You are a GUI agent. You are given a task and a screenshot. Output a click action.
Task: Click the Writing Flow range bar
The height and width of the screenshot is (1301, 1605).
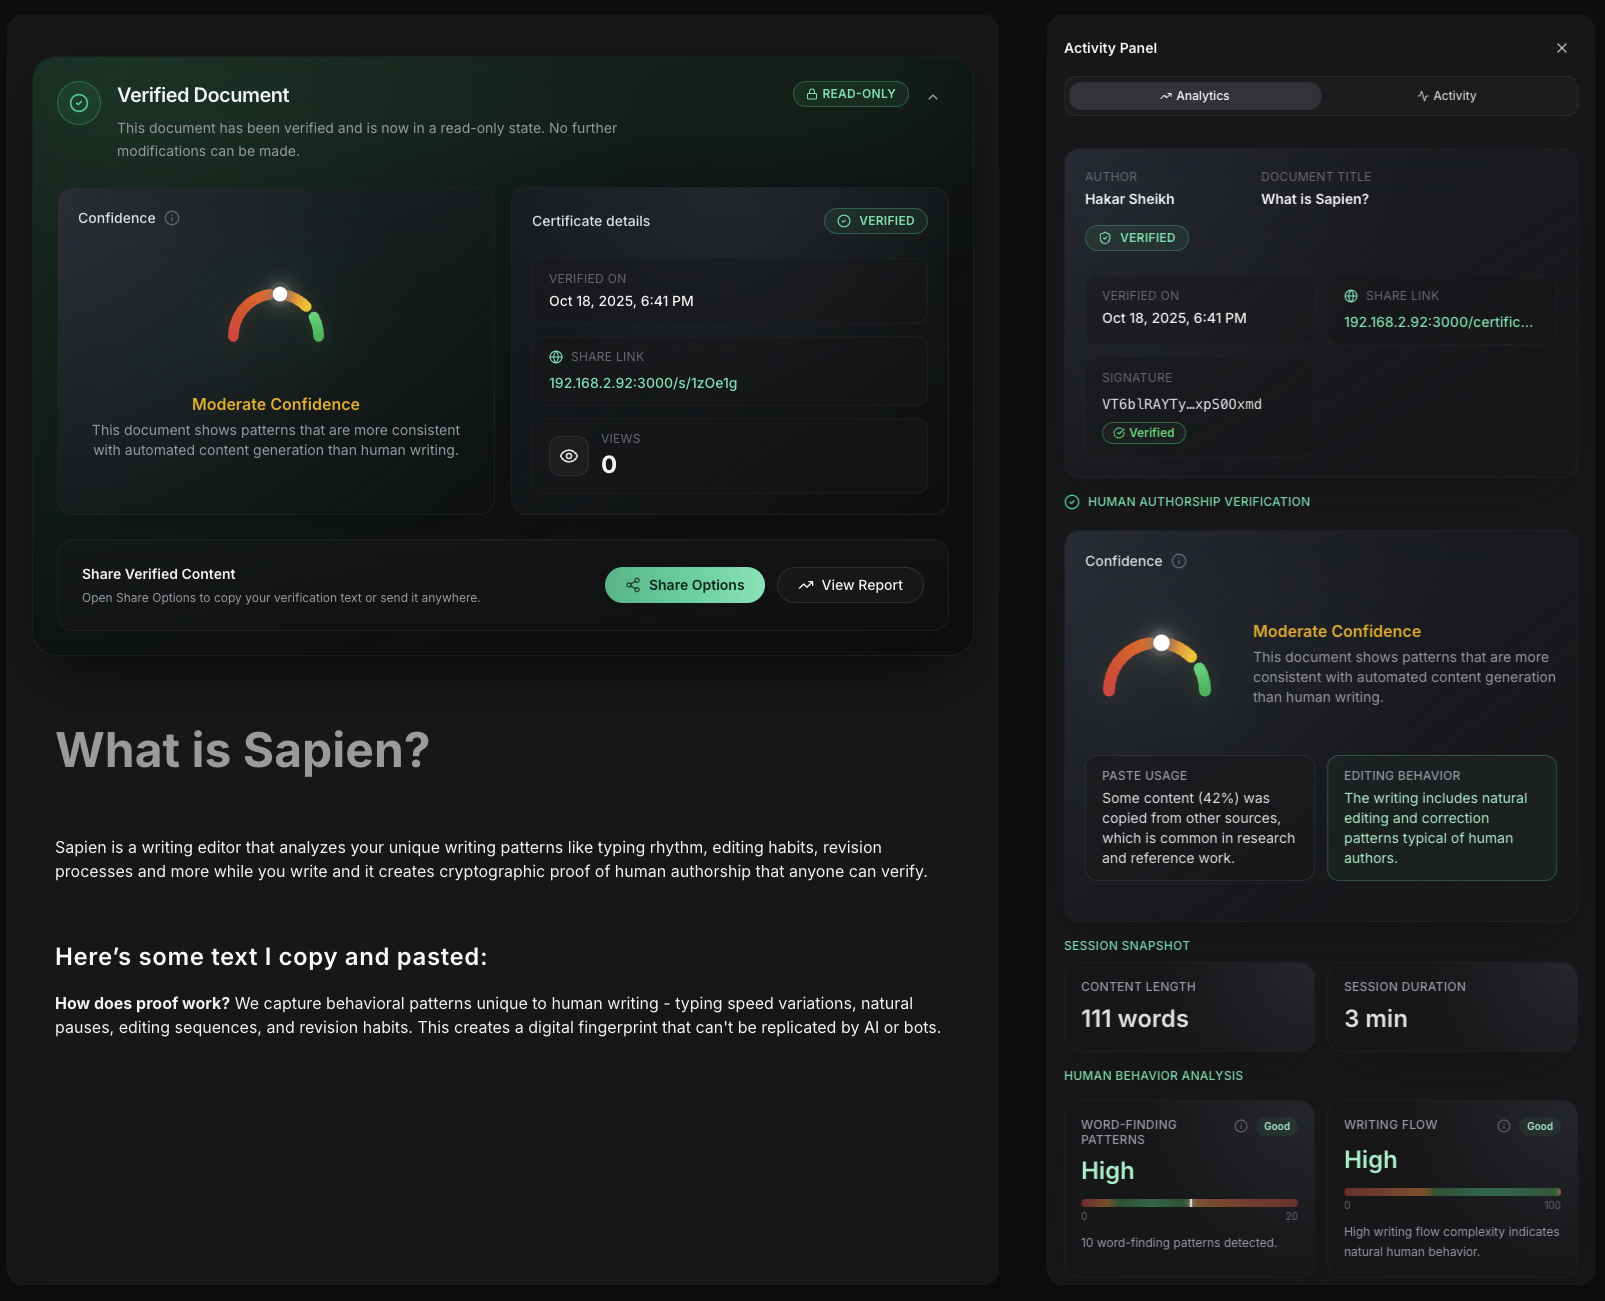coord(1452,1192)
